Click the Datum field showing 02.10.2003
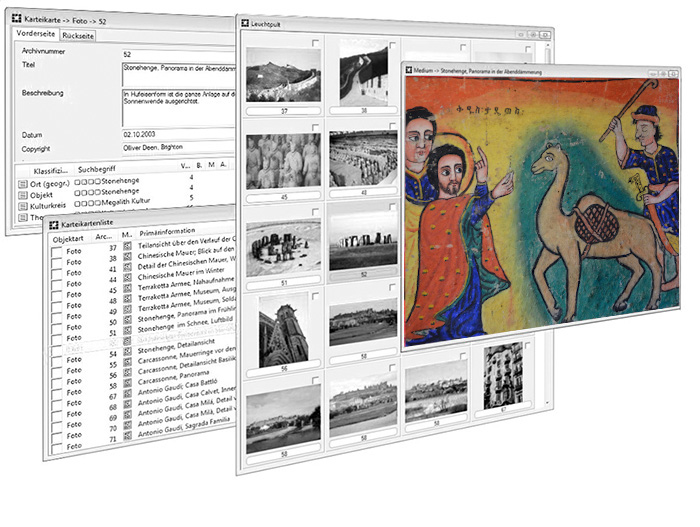This screenshot has width=700, height=527. [178, 134]
